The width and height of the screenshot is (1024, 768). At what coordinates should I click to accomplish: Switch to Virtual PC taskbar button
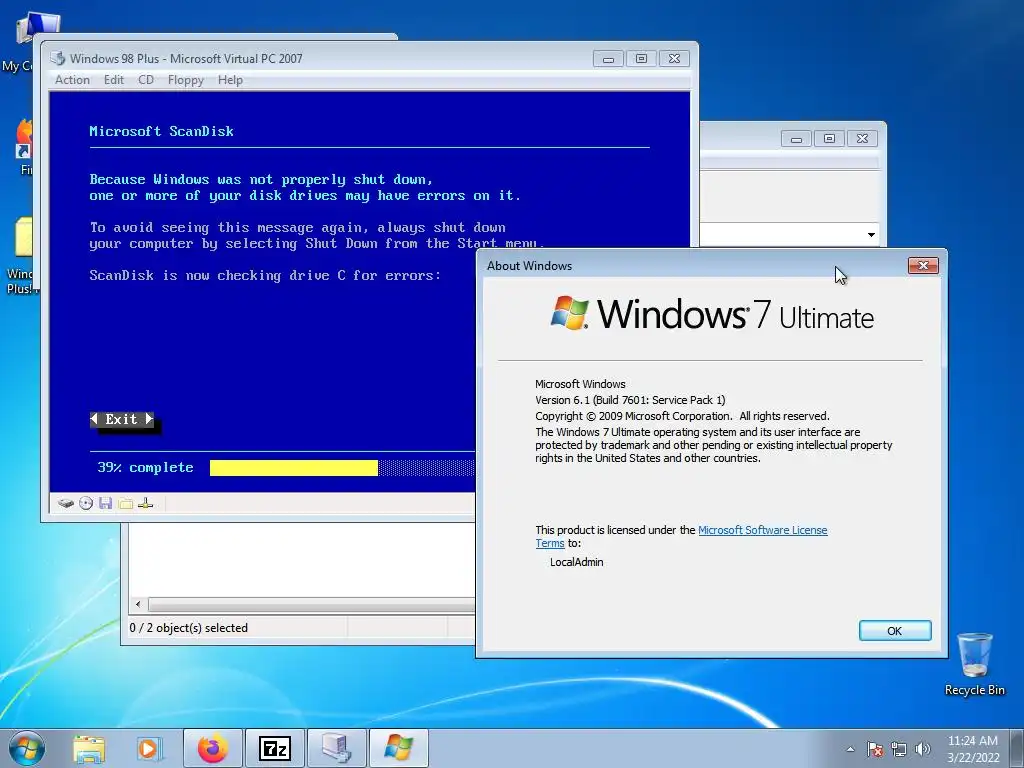[337, 748]
